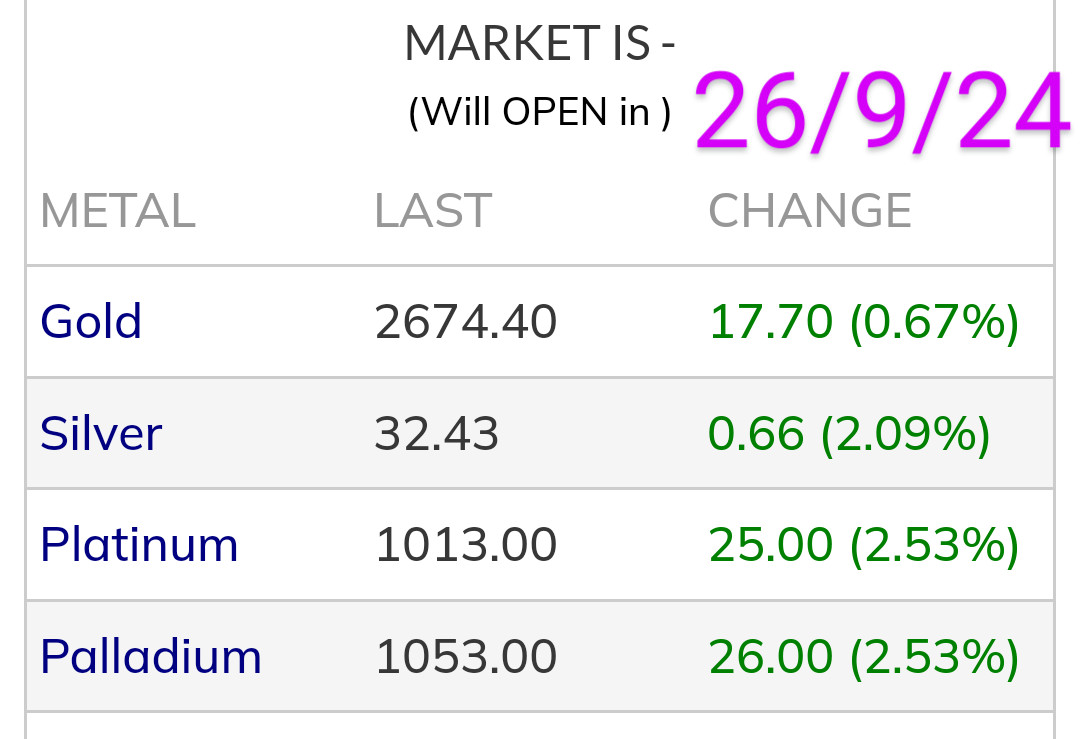
Task: Click Silver's change value 0.66 (2.09%)
Action: pyautogui.click(x=849, y=434)
